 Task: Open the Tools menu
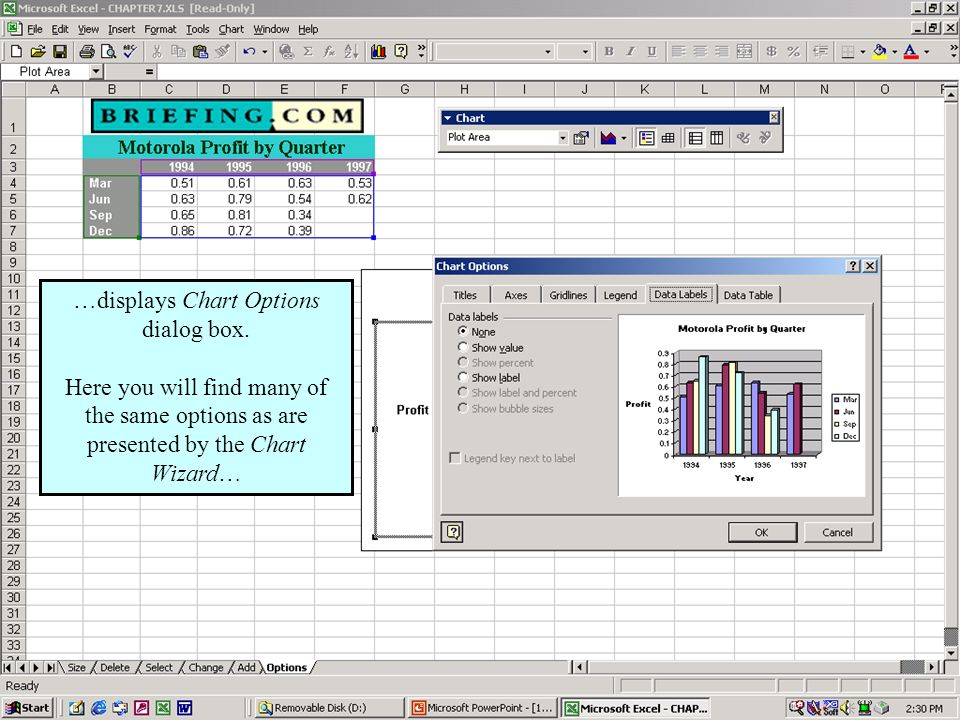coord(197,29)
